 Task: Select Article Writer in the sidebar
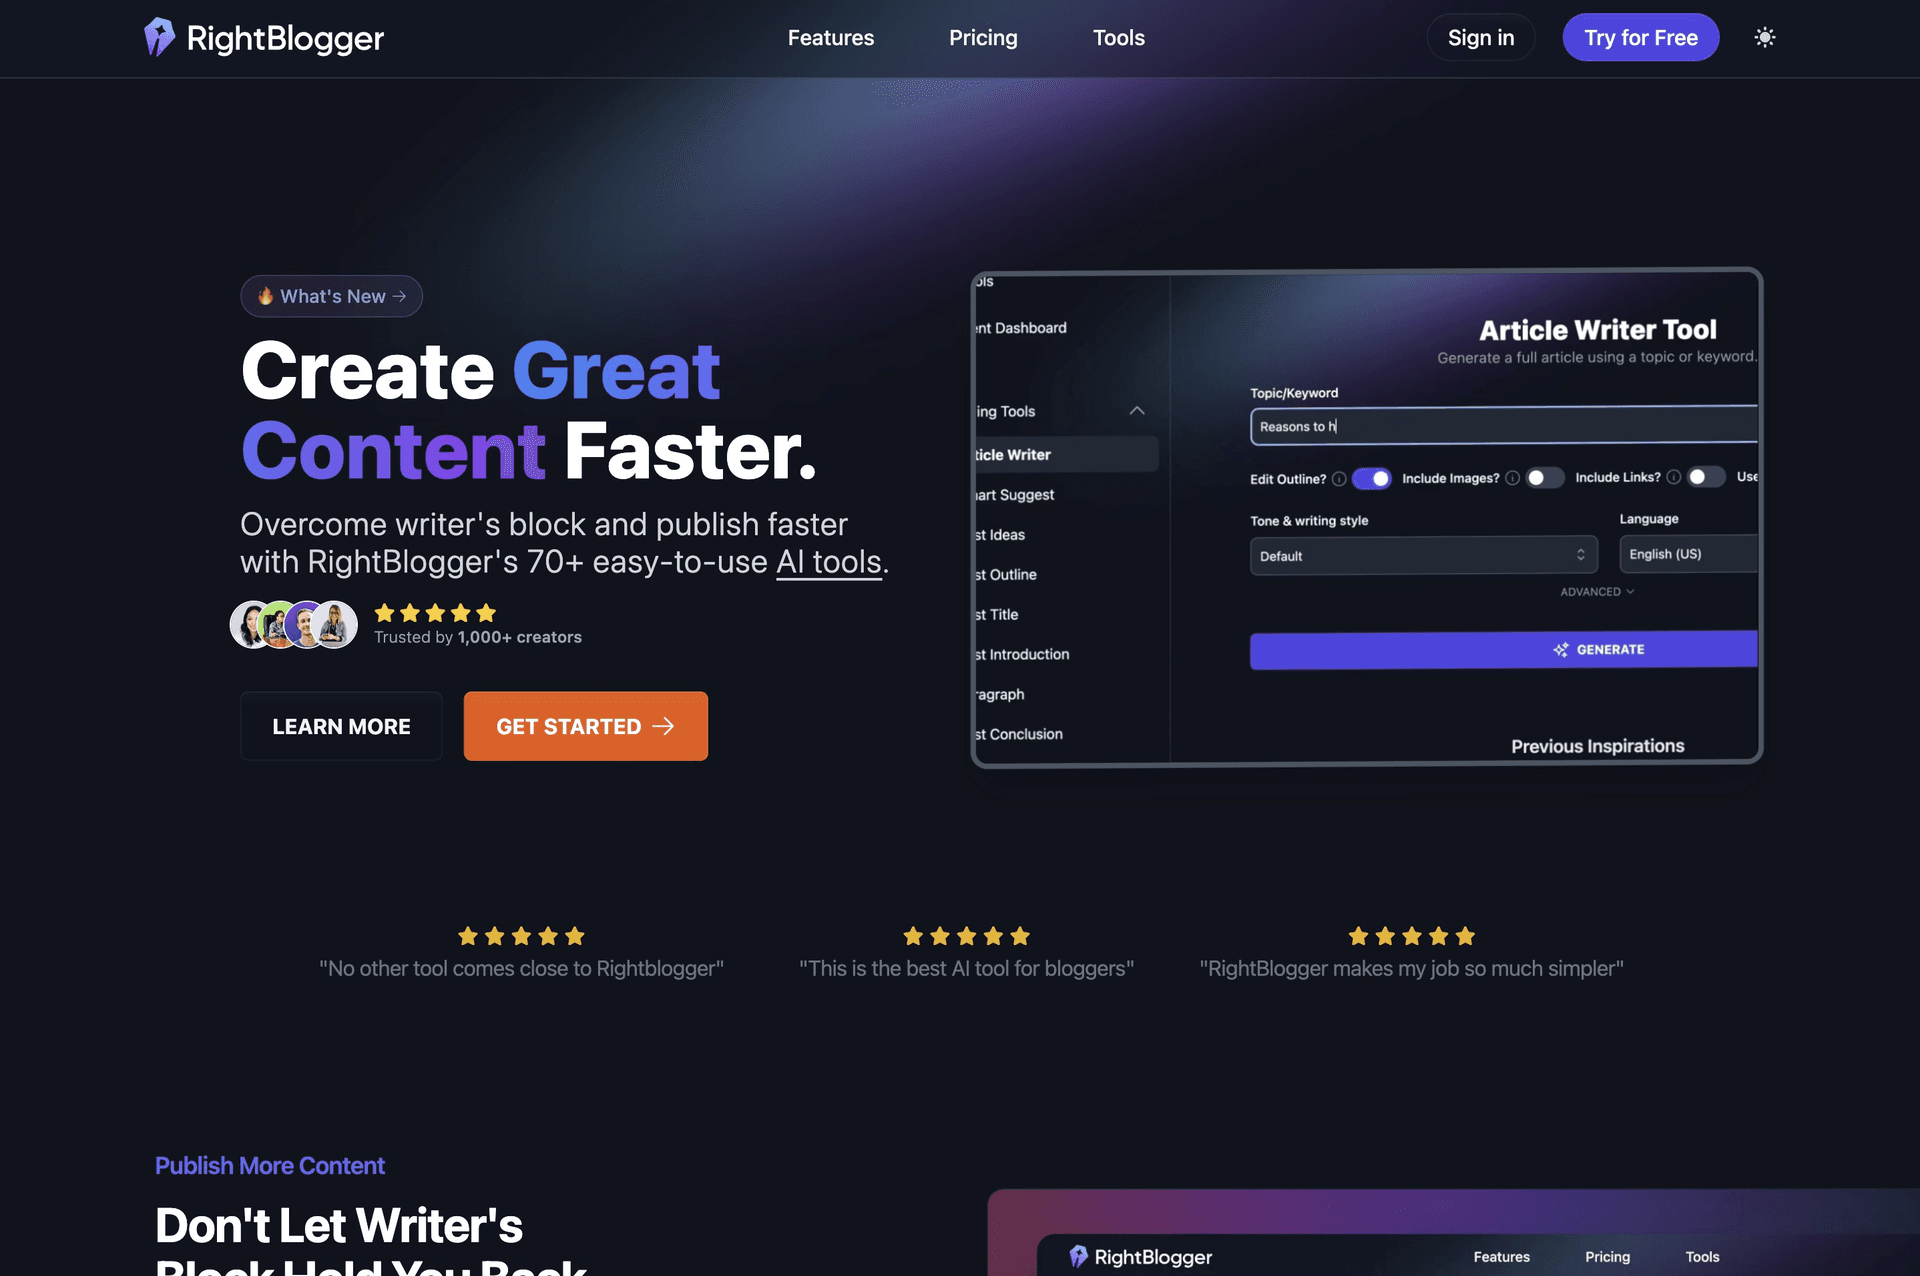(x=1066, y=455)
